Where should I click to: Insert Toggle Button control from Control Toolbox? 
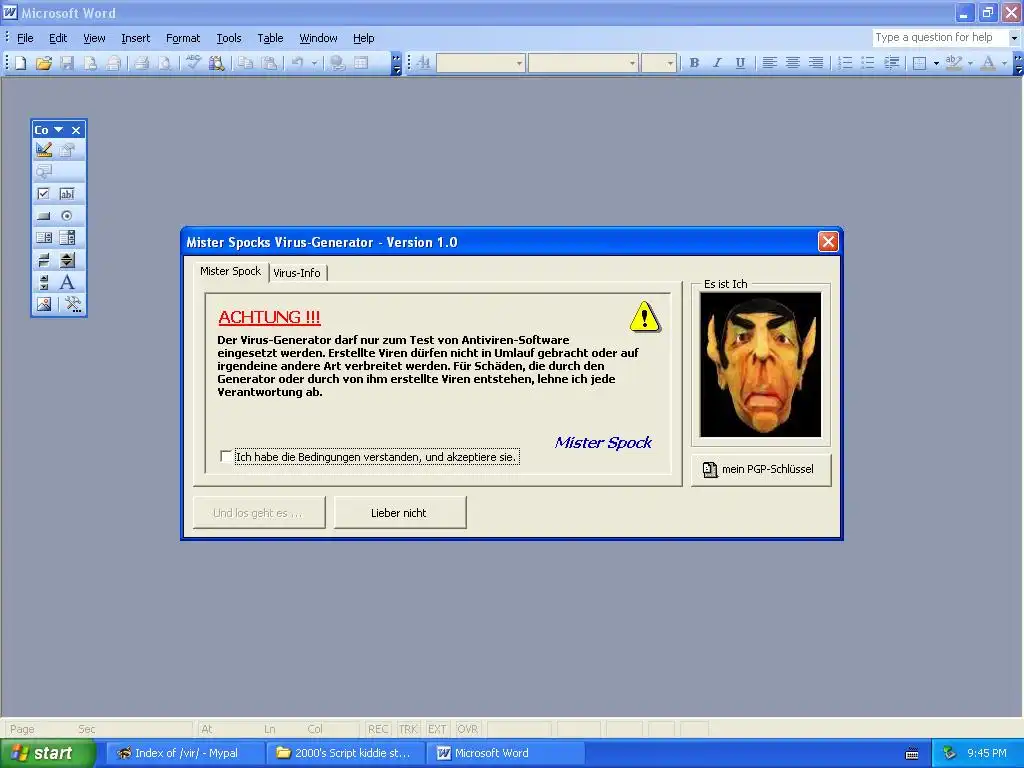pos(44,260)
